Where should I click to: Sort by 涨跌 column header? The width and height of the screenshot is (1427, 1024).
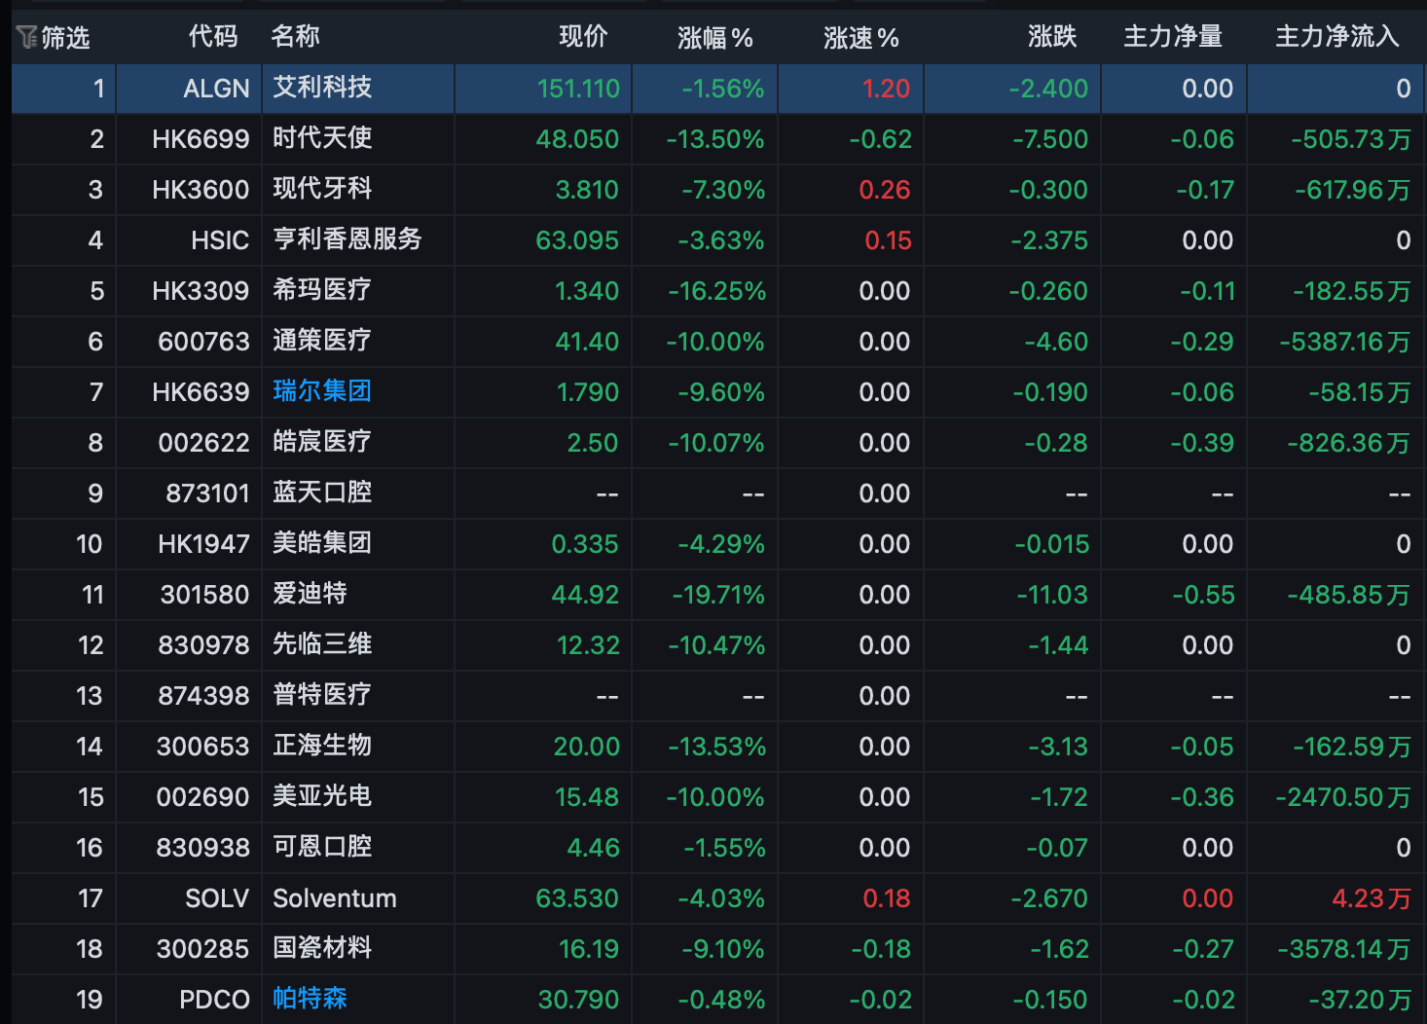click(x=1052, y=37)
